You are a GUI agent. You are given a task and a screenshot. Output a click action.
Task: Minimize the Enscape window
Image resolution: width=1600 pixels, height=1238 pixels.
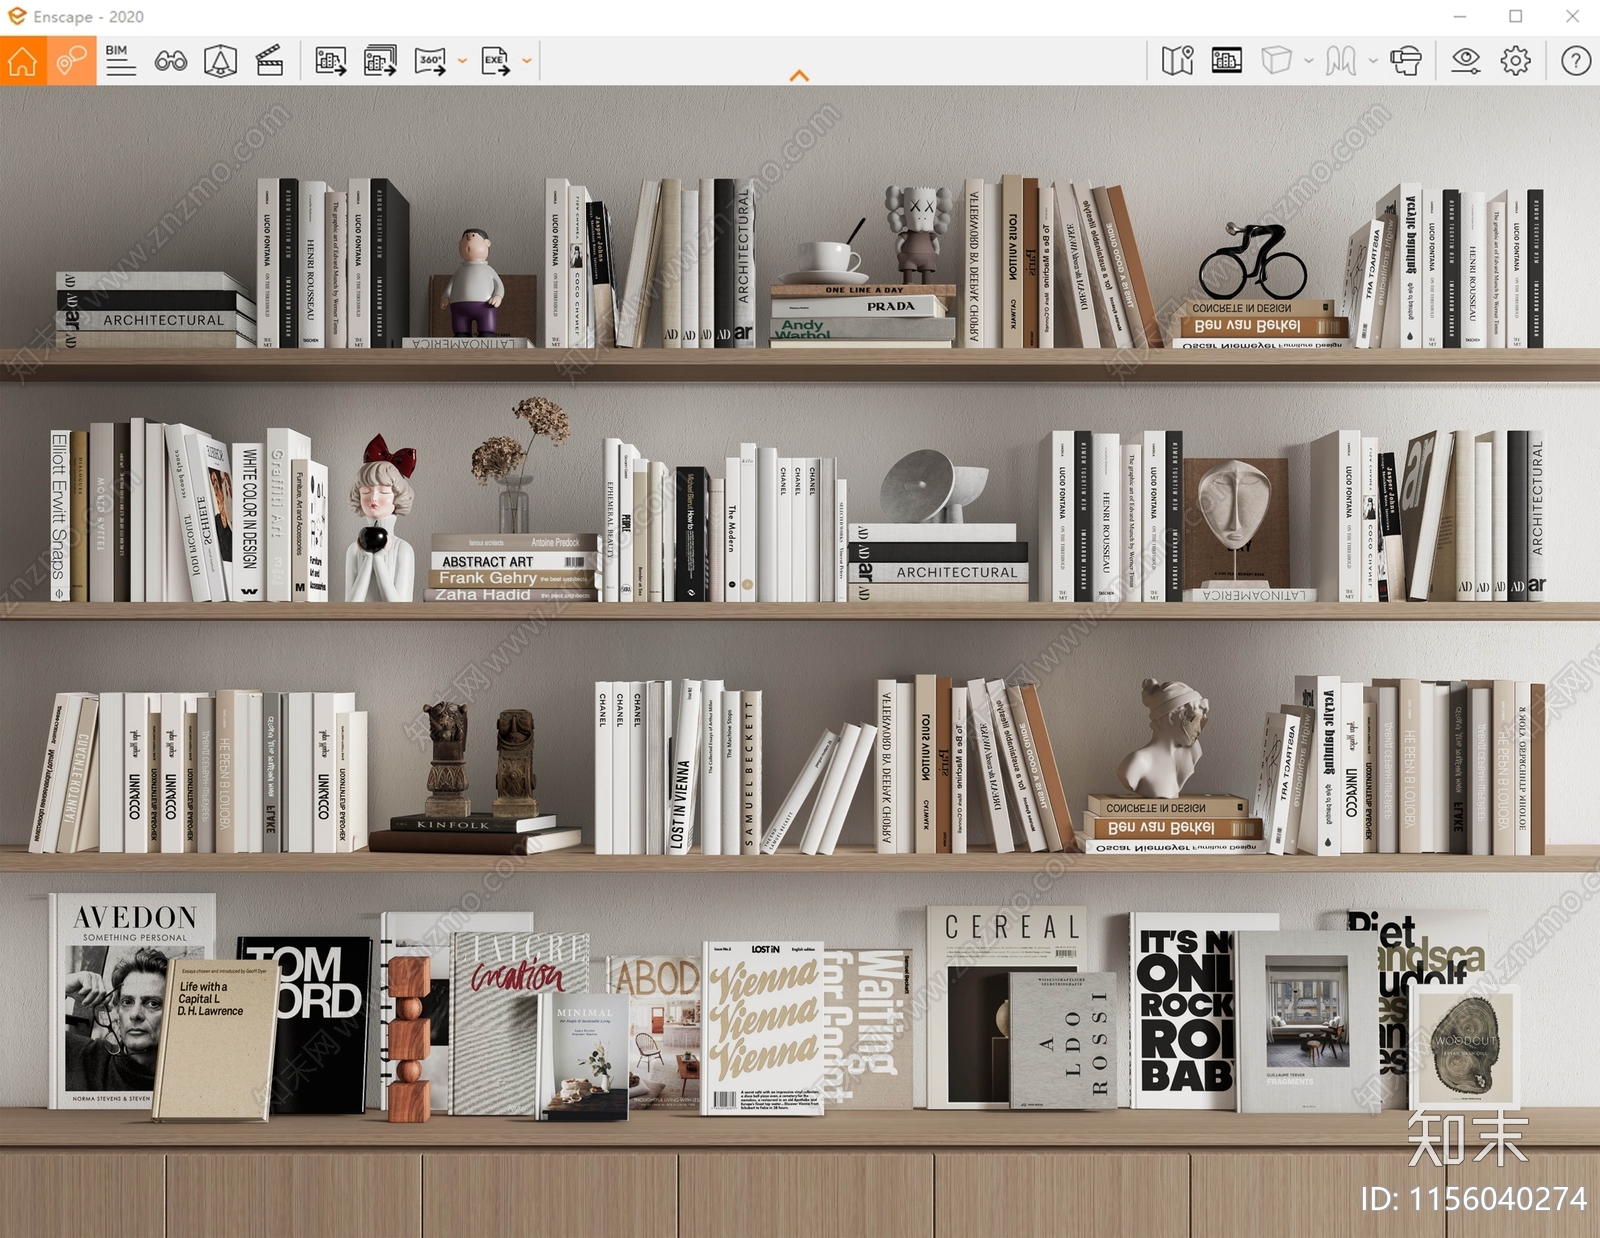coord(1460,17)
